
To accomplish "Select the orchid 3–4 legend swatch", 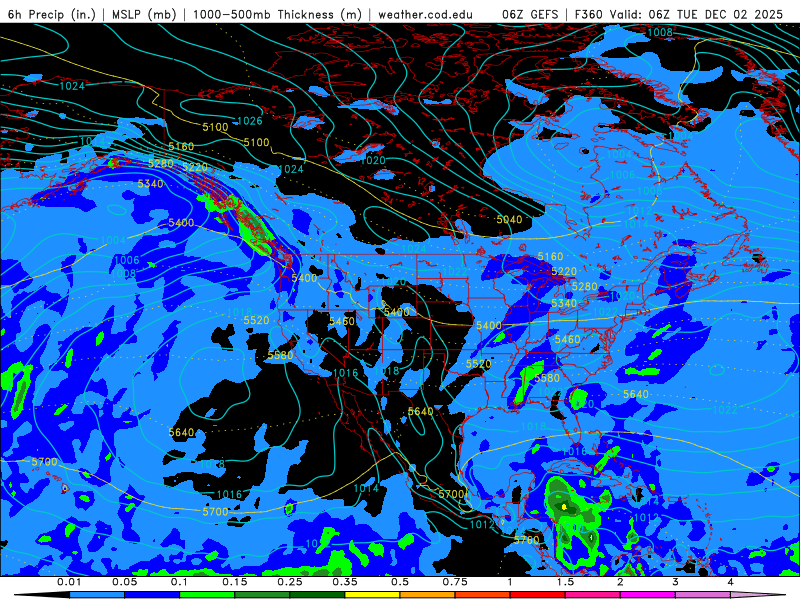I will [703, 595].
